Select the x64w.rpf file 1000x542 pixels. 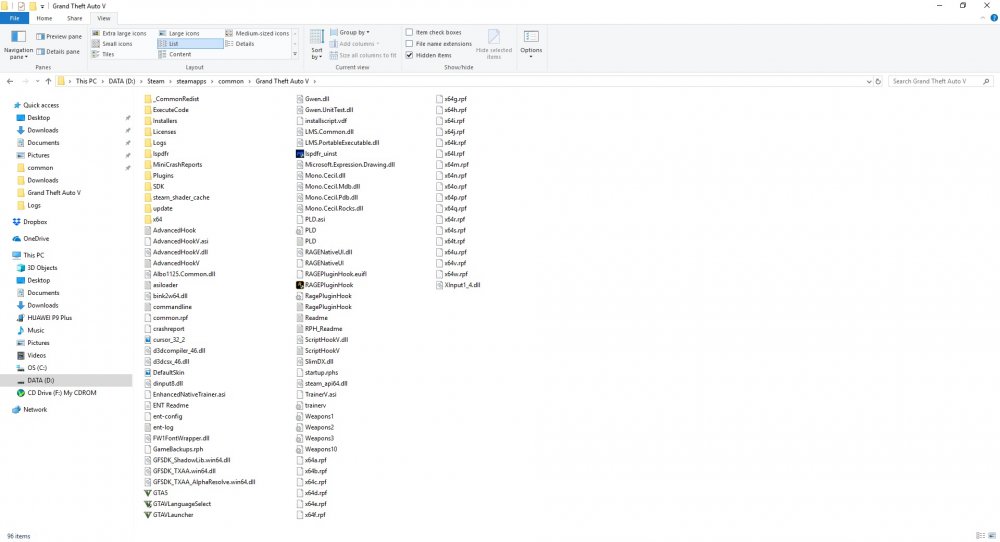(x=452, y=274)
